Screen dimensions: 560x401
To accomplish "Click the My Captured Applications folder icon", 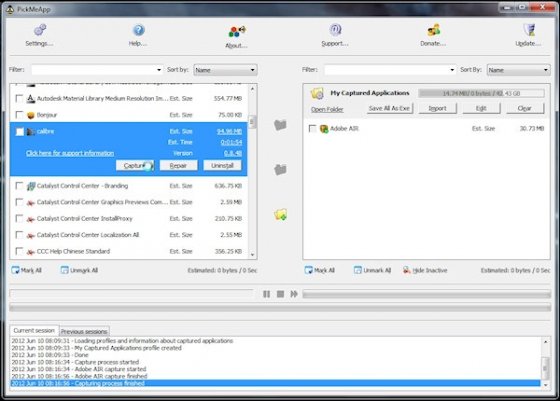I will click(x=317, y=93).
